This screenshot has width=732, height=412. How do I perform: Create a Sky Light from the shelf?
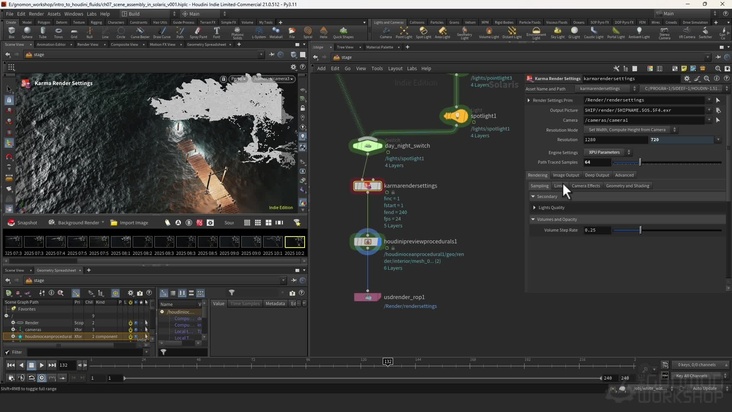click(557, 32)
